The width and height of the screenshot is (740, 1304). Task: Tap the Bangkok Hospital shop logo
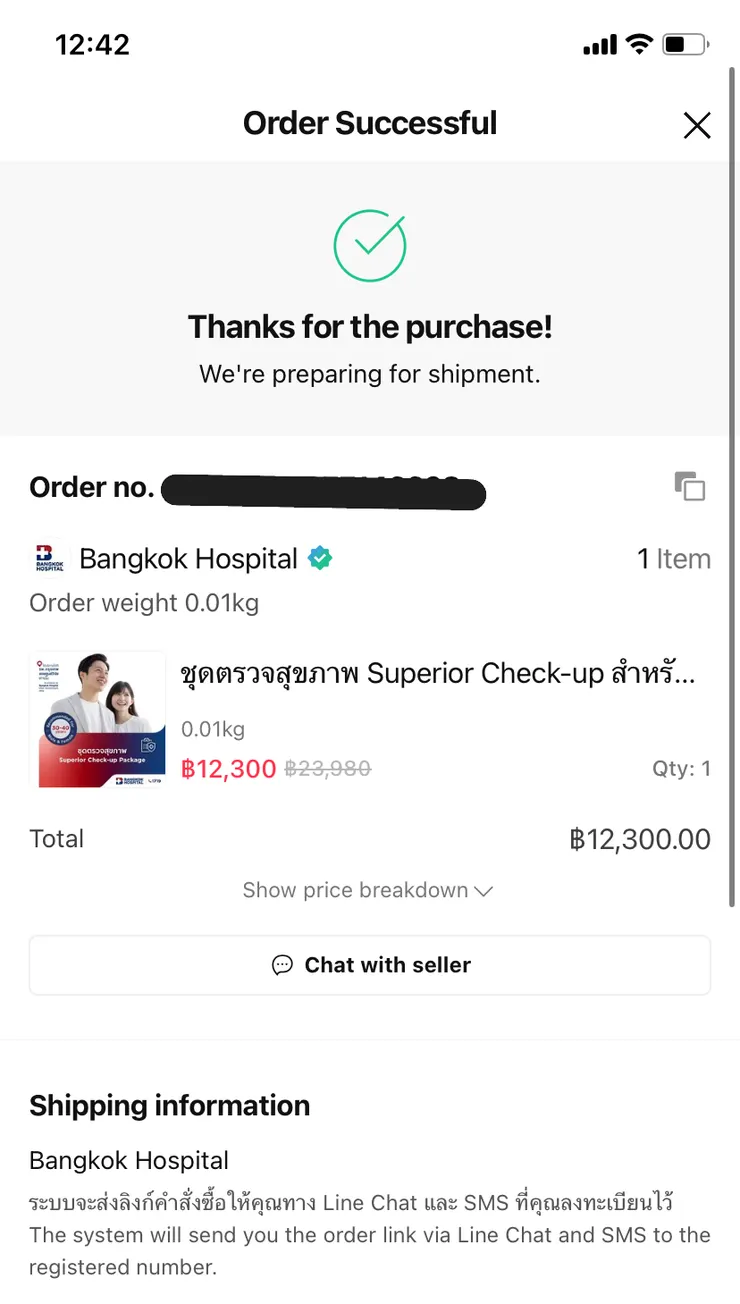click(49, 558)
